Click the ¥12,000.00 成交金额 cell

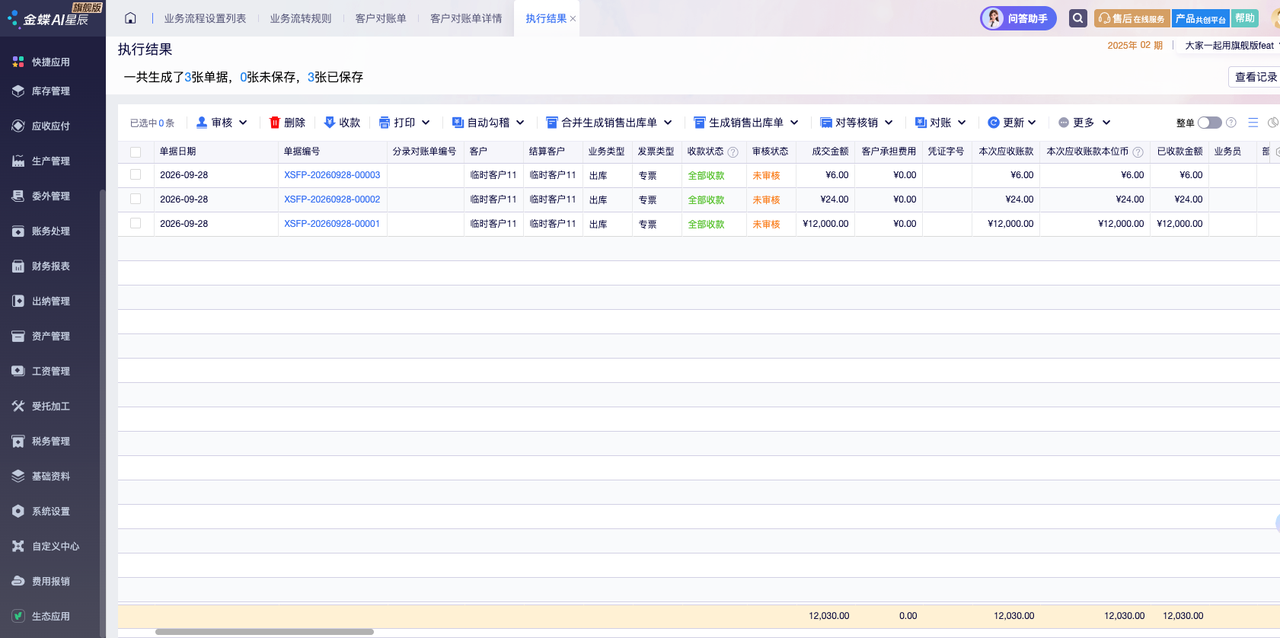click(x=826, y=224)
